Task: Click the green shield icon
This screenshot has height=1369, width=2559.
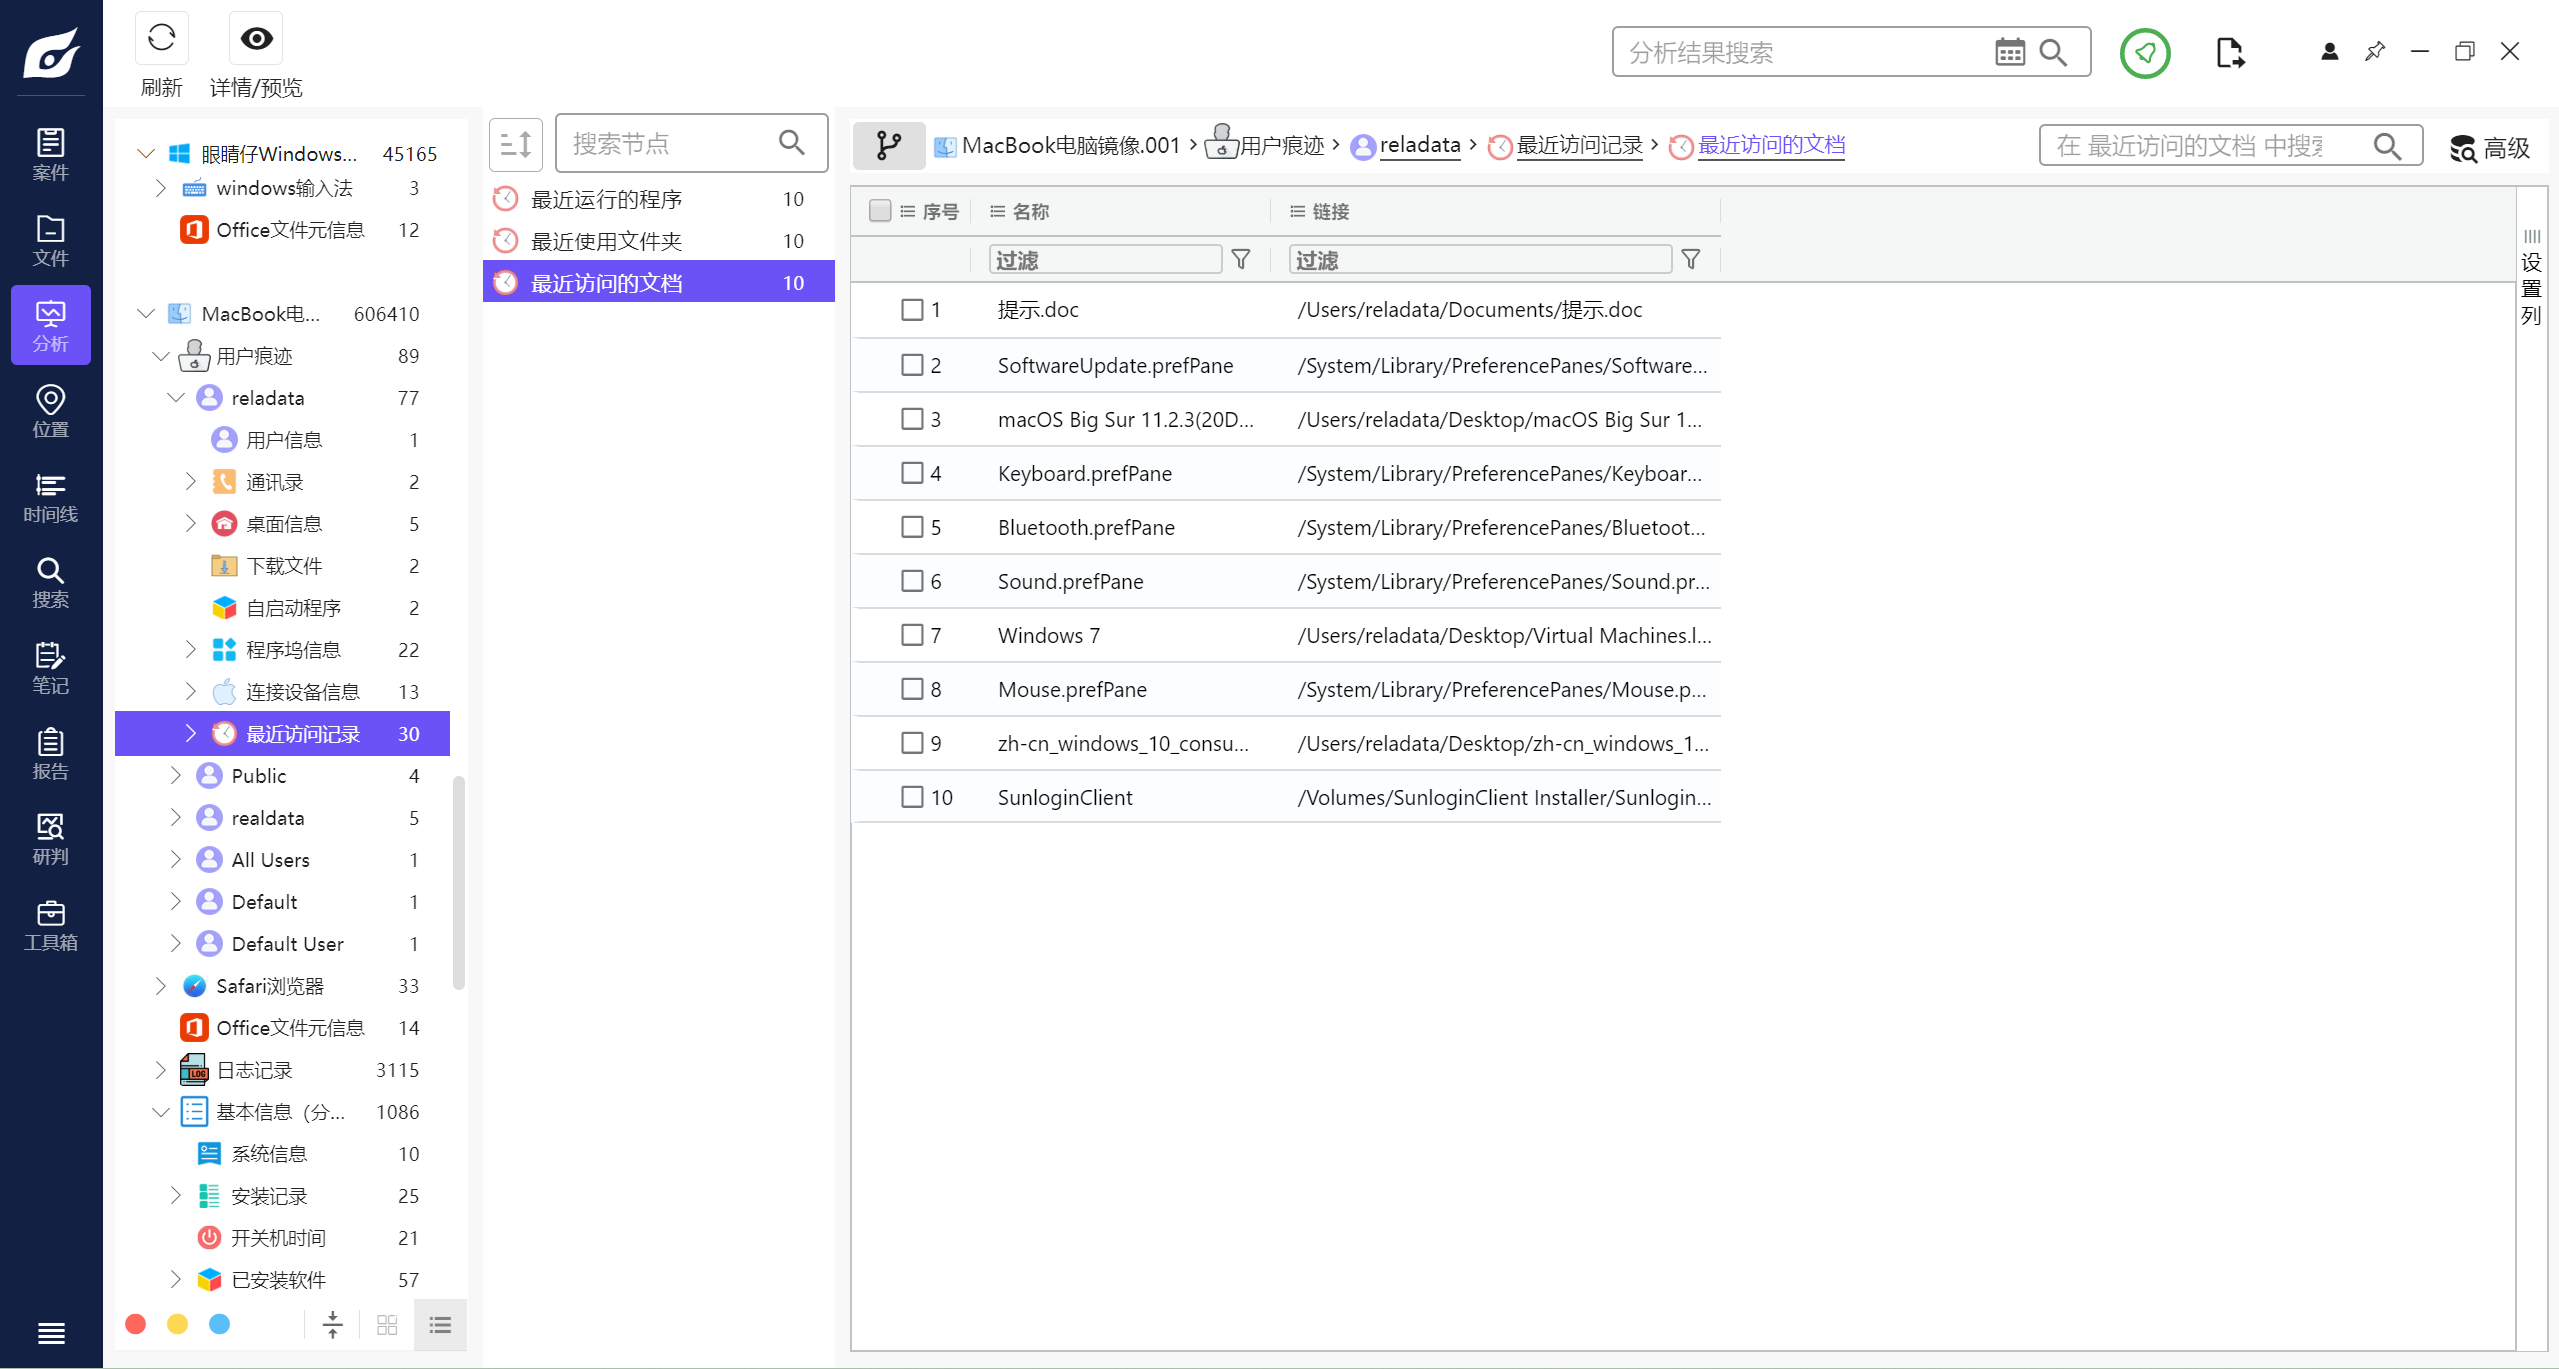Action: [2145, 53]
